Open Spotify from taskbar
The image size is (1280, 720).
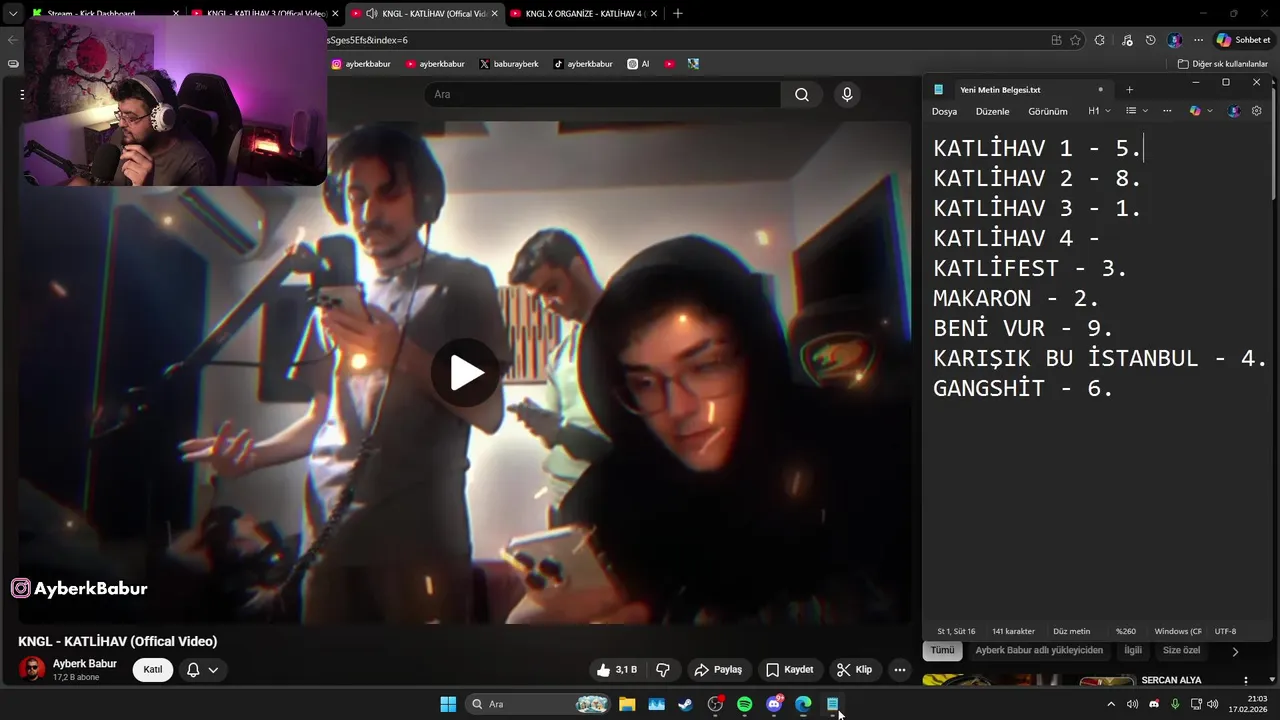[744, 704]
